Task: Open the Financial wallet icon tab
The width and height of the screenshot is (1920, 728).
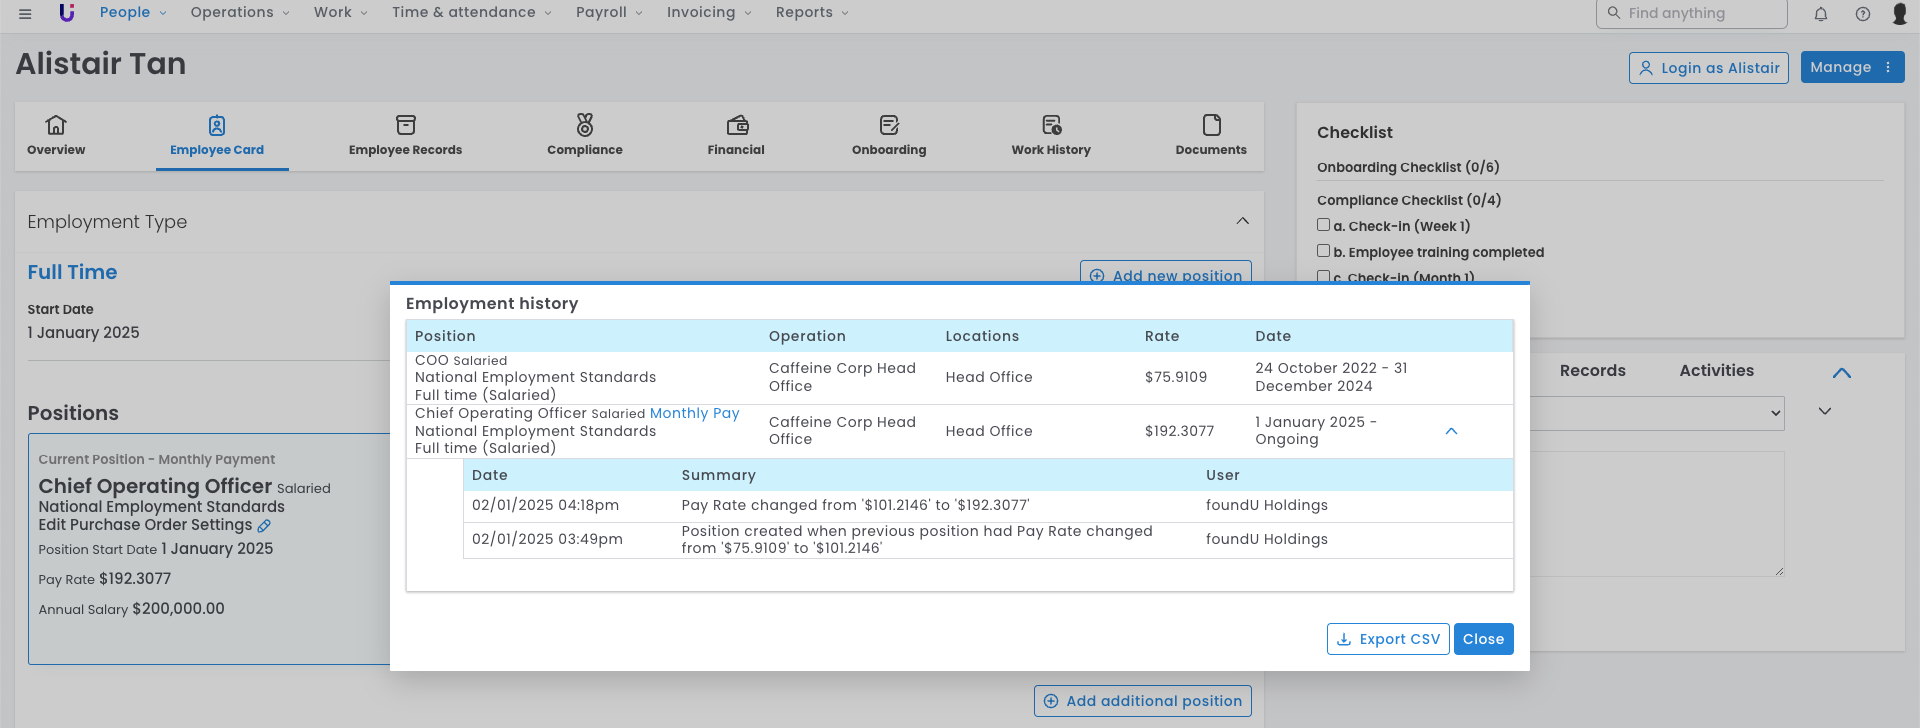Action: pyautogui.click(x=736, y=125)
